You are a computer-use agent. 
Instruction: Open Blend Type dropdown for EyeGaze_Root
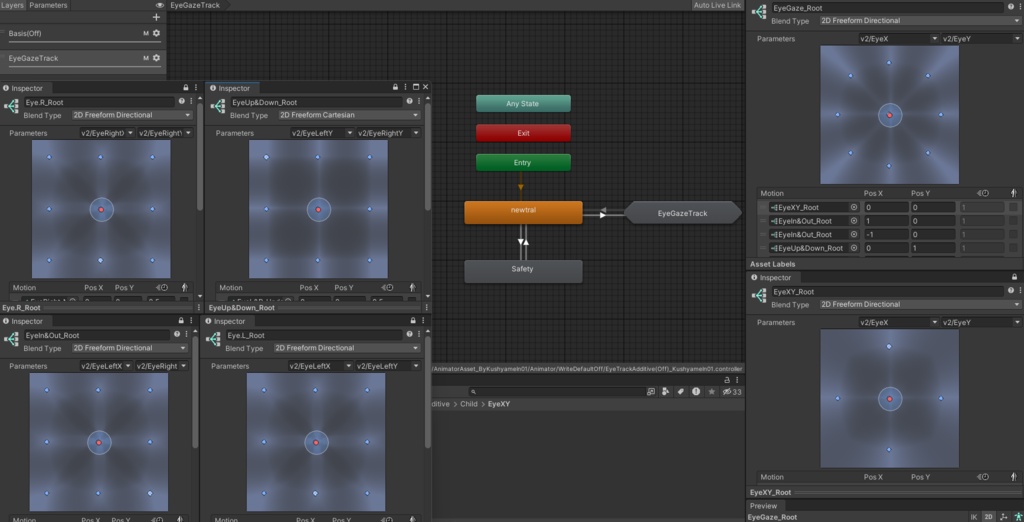(920, 21)
